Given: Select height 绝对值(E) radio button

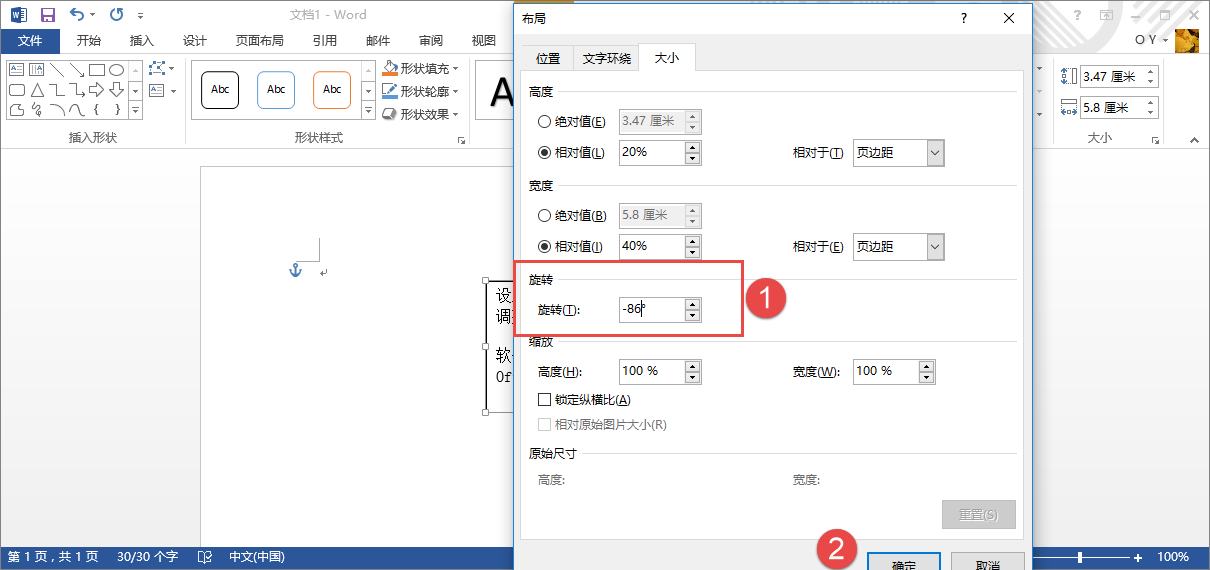Looking at the screenshot, I should (544, 122).
